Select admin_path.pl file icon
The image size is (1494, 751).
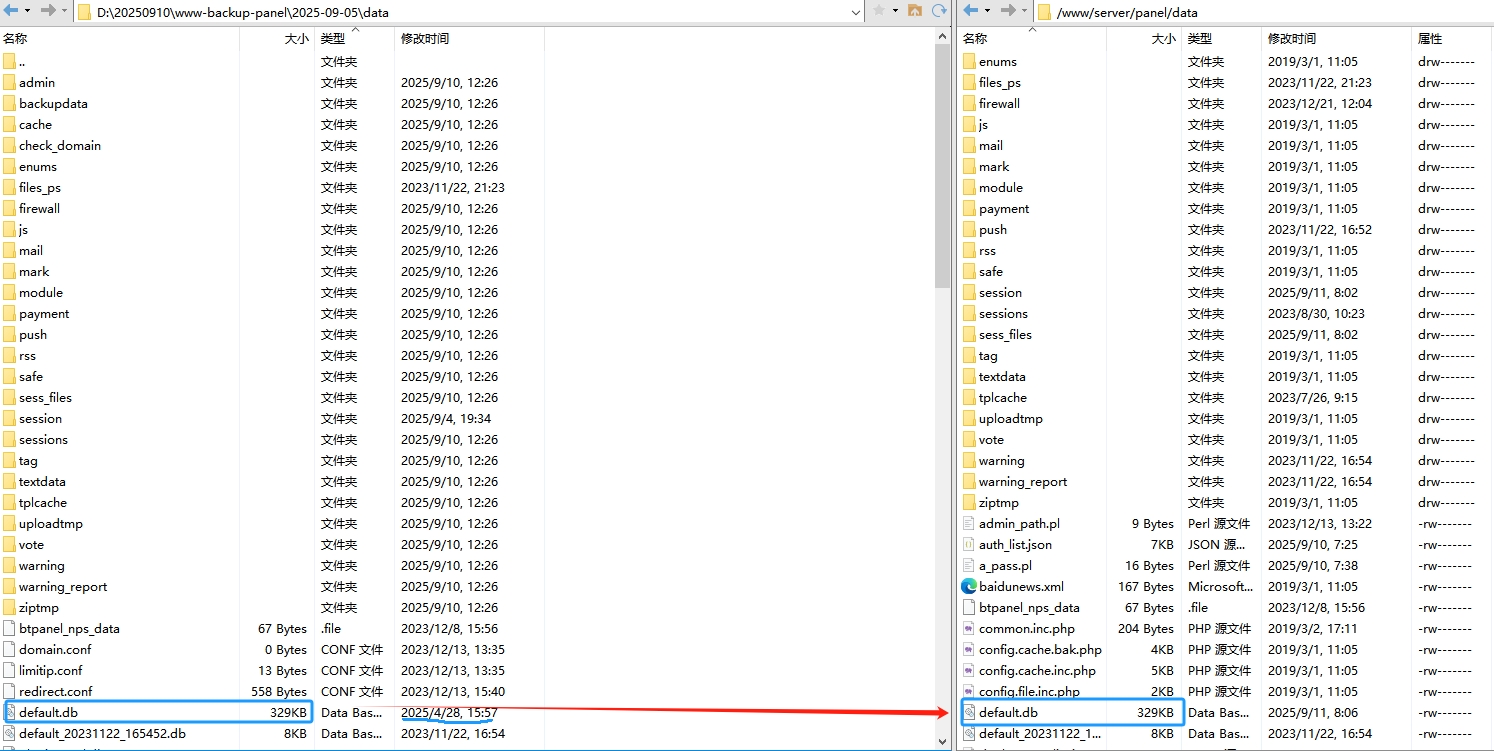click(968, 523)
